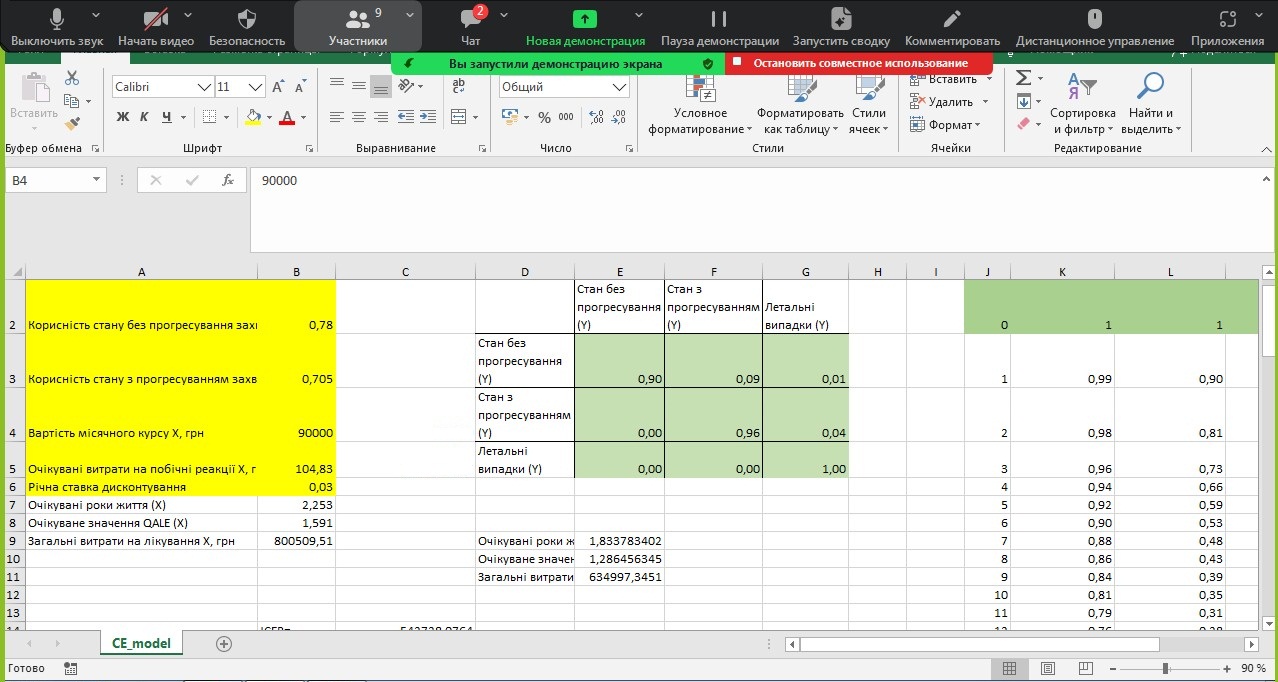Click Запустить сводку button
Viewport: 1278px width, 682px height.
click(841, 27)
